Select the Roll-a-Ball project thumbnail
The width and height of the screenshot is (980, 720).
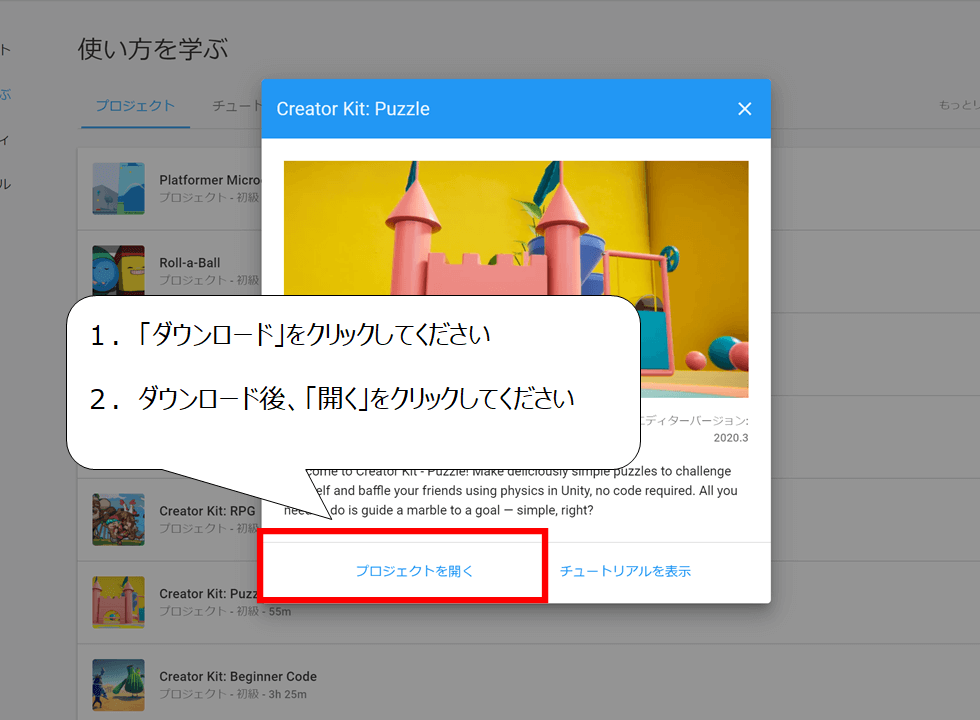(119, 270)
